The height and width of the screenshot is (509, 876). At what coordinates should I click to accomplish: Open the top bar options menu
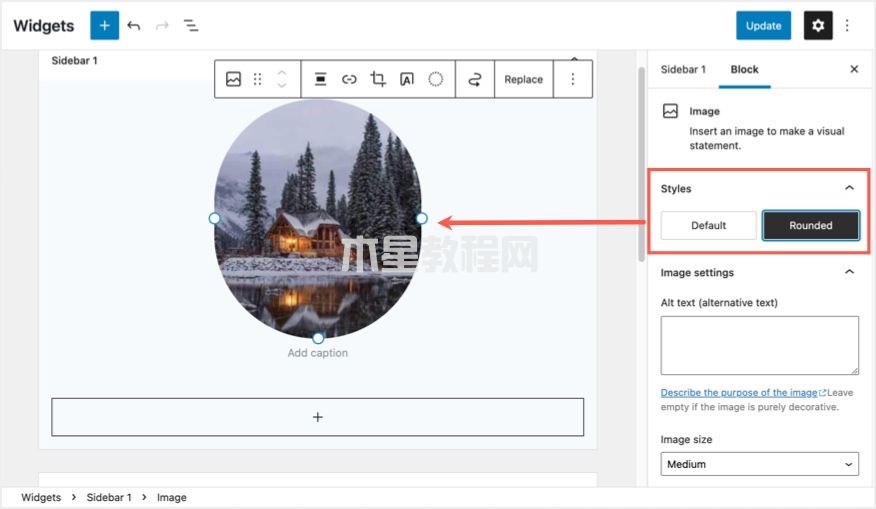tap(847, 26)
